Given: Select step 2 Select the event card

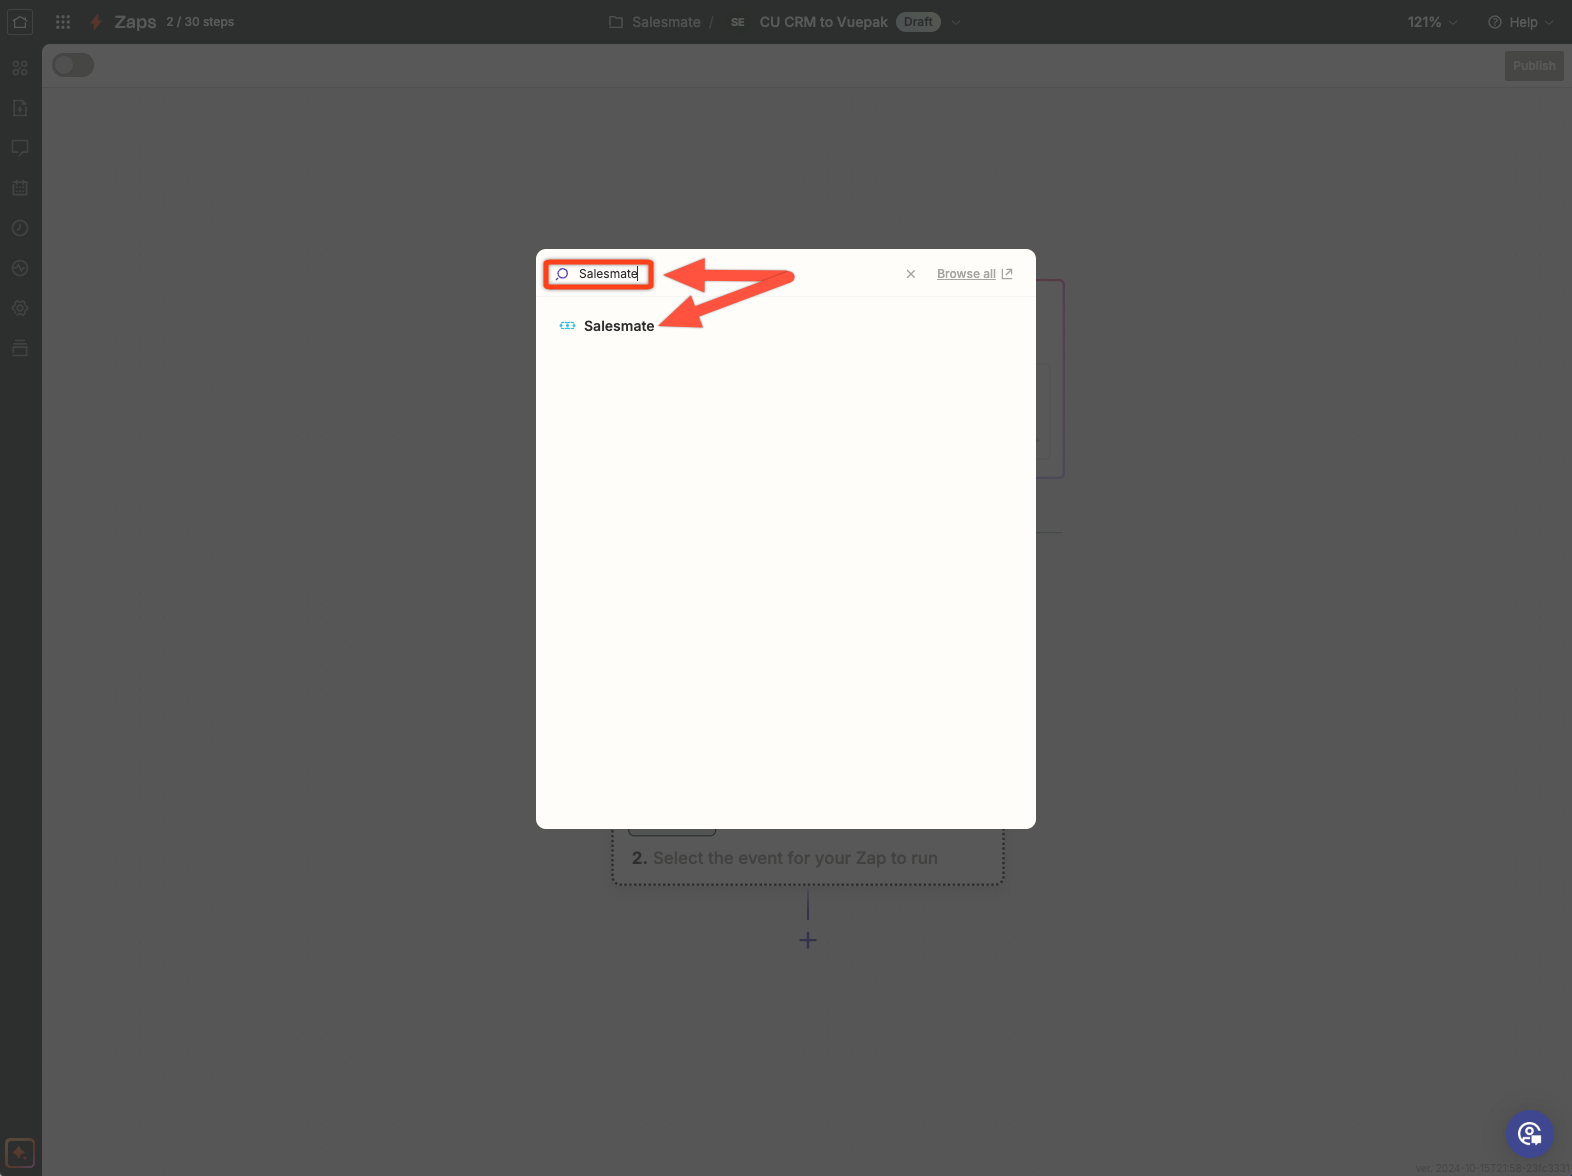Looking at the screenshot, I should 808,857.
